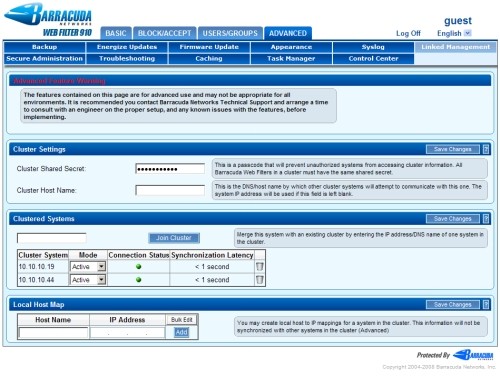Delete cluster system 10.10.10.19 trash icon
This screenshot has width=500, height=376.
coord(259,266)
